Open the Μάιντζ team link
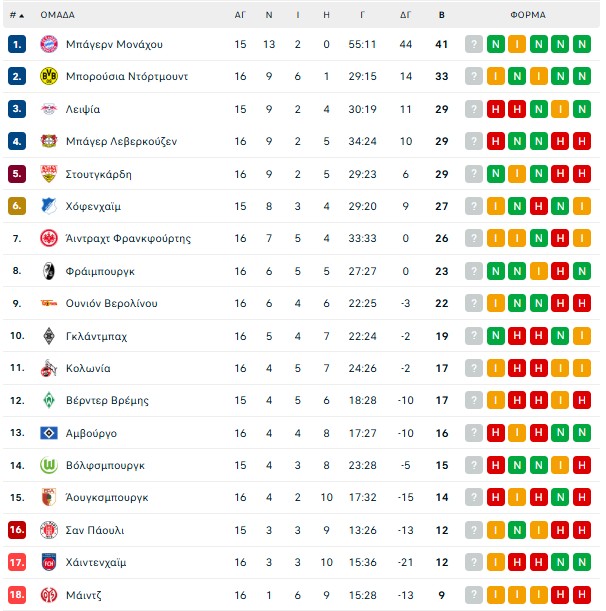The image size is (606, 611). 83,595
